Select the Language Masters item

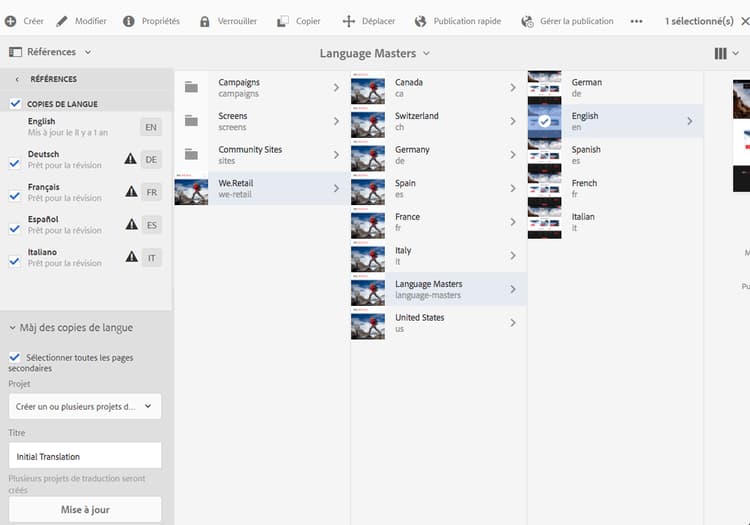tap(439, 289)
